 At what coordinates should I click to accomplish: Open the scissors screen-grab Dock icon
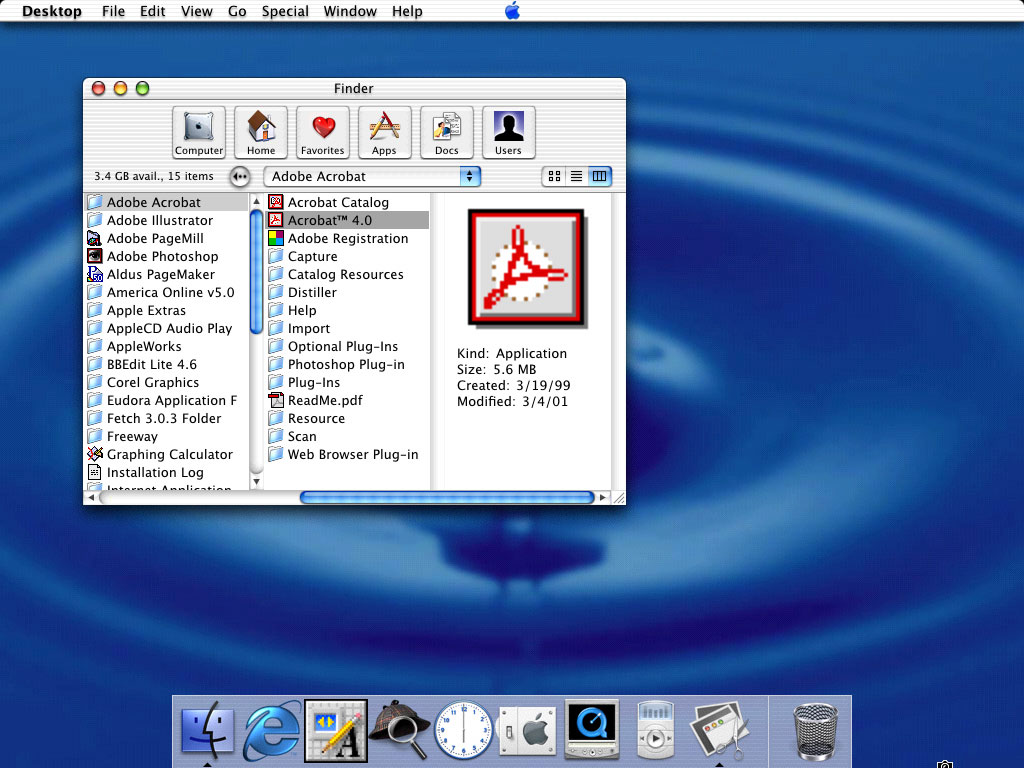[719, 729]
